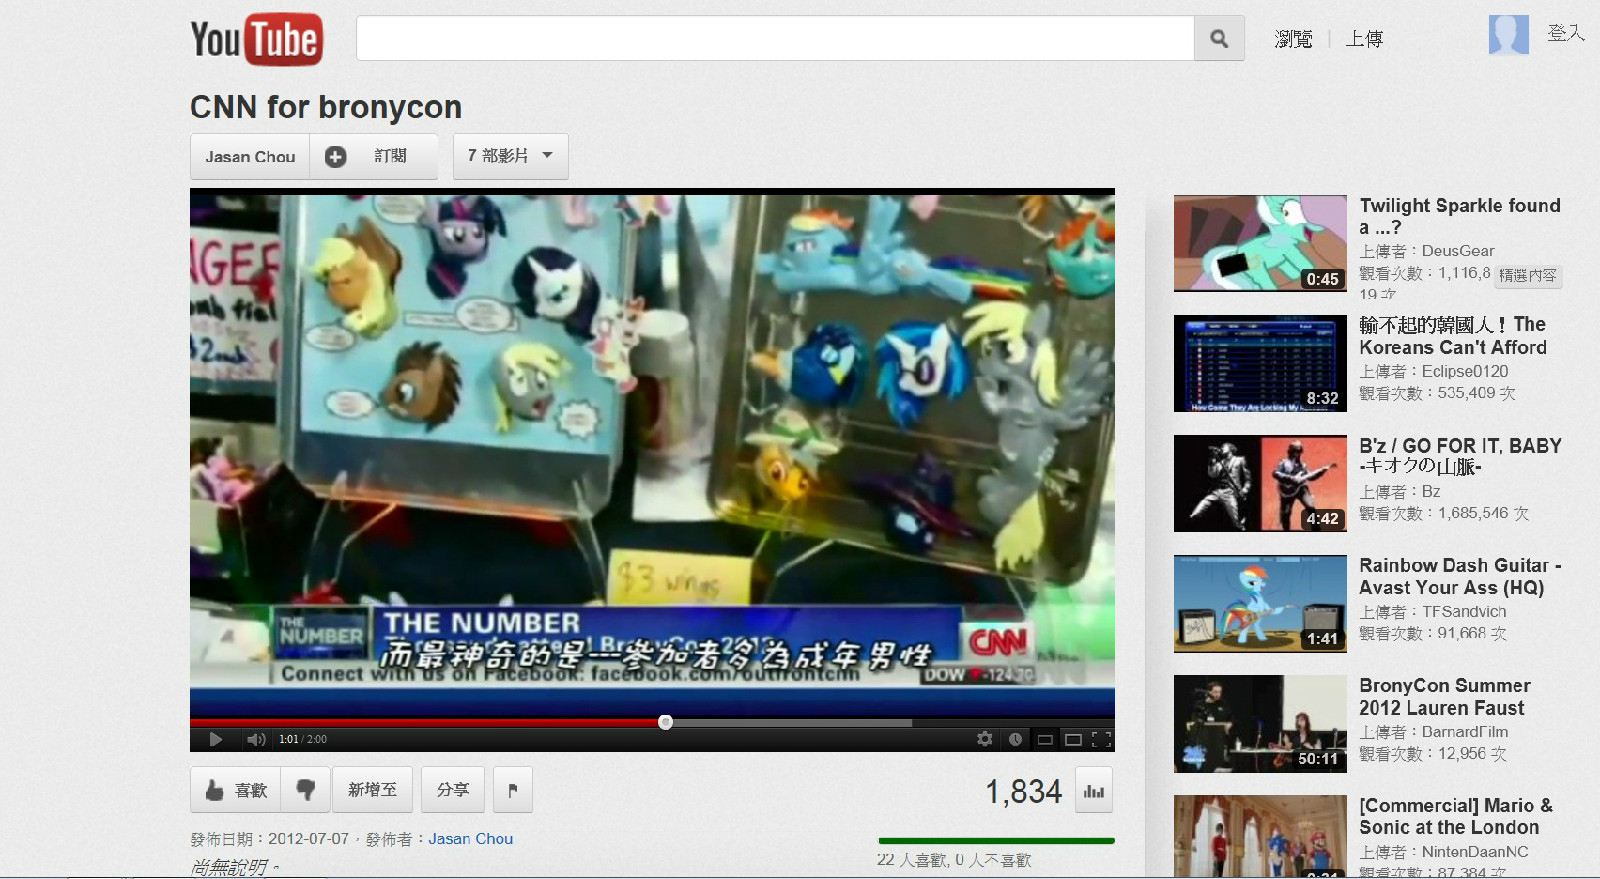This screenshot has width=1600, height=879.
Task: Switch to the large player size
Action: pyautogui.click(x=1073, y=740)
